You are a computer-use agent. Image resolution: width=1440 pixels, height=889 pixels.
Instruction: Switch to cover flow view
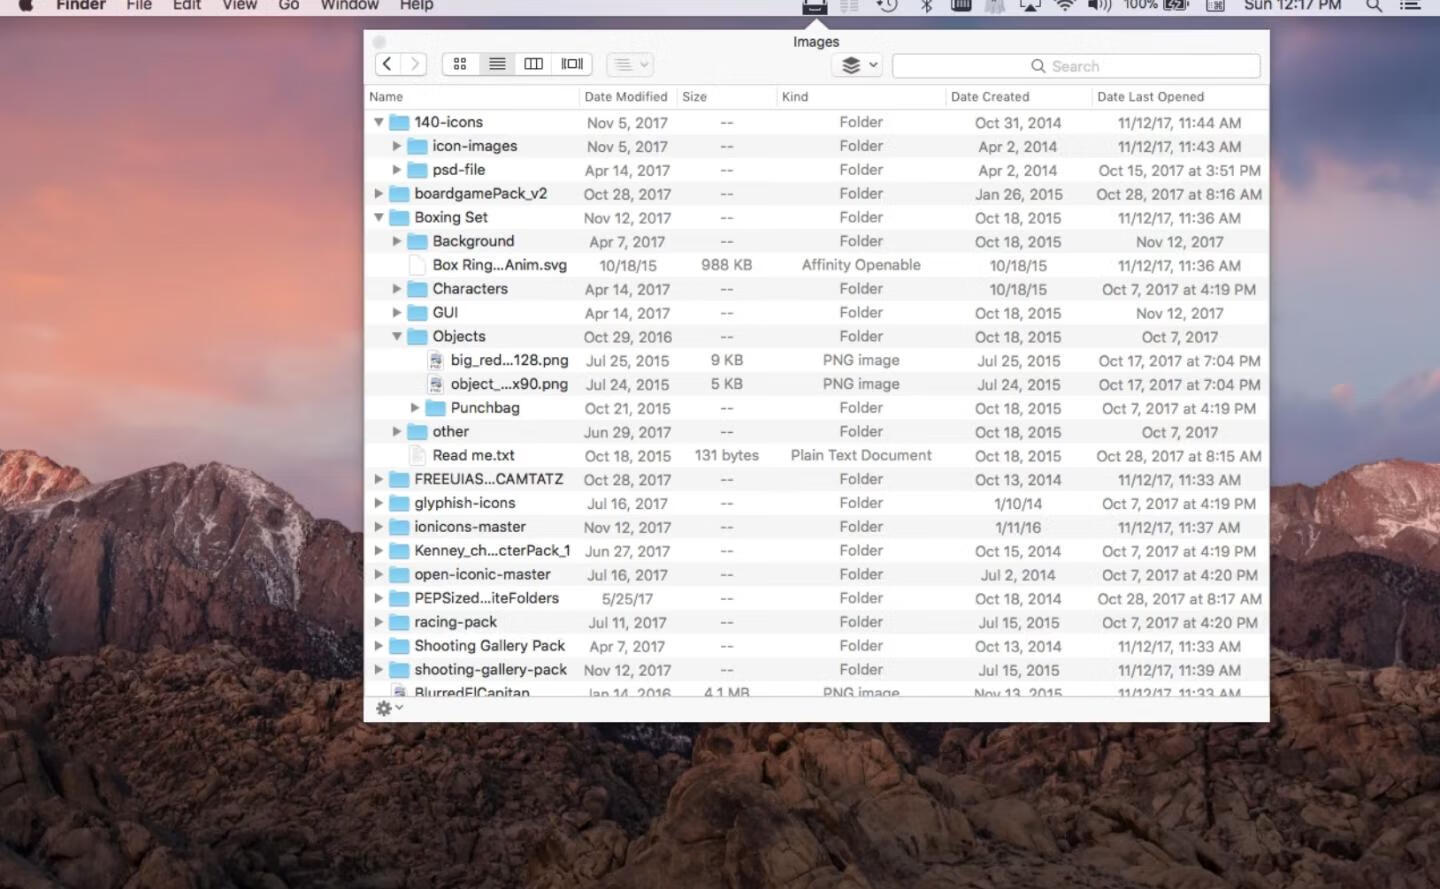coord(572,64)
